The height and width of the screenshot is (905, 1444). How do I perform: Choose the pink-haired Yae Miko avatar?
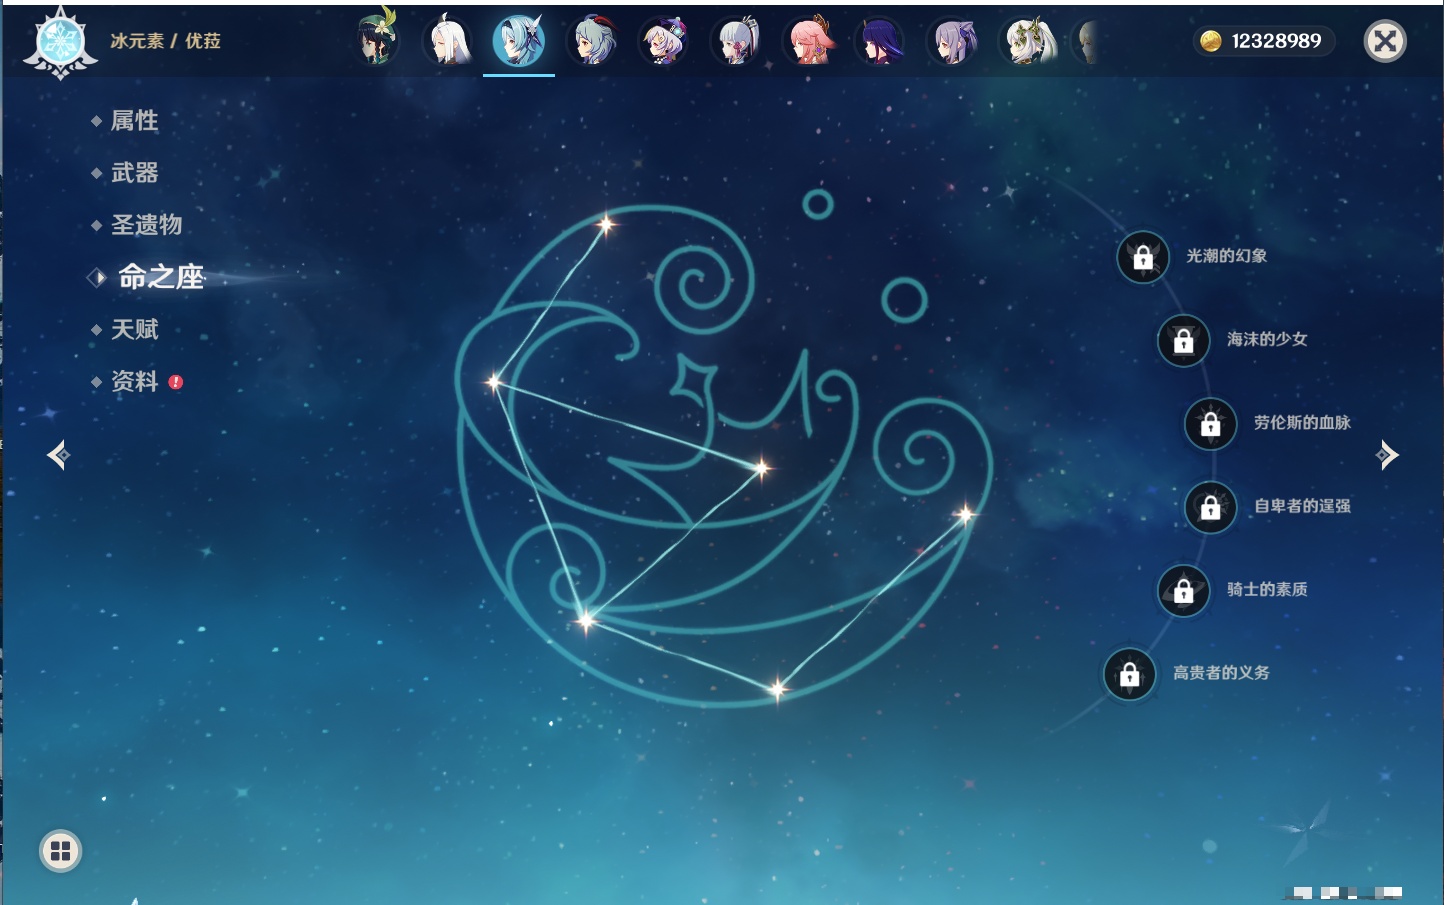(x=808, y=41)
